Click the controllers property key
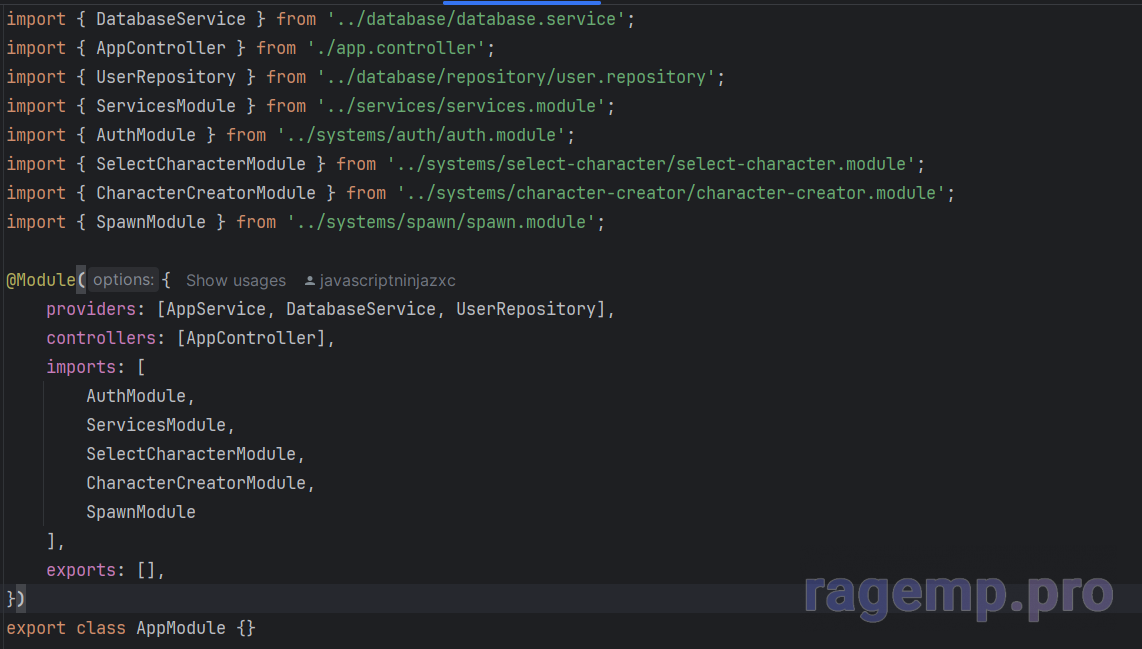Screen dimensions: 1142x649 tap(101, 338)
